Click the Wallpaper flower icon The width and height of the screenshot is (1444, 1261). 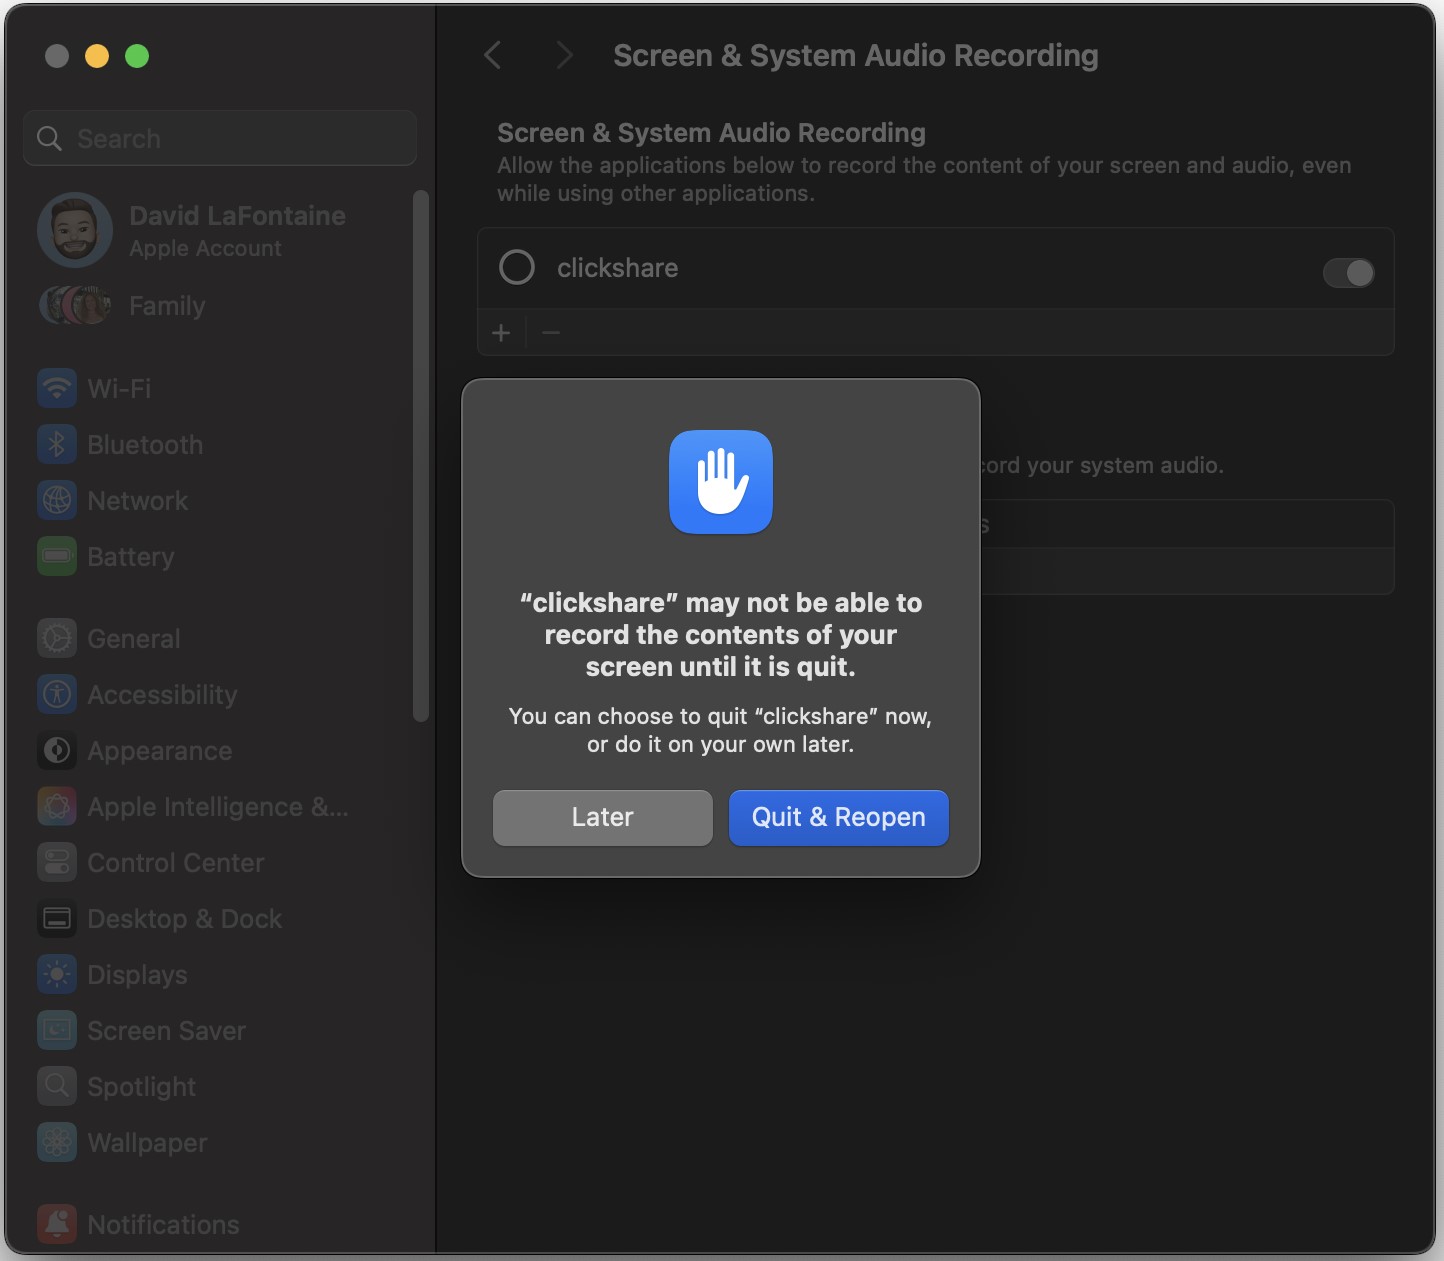(57, 1142)
